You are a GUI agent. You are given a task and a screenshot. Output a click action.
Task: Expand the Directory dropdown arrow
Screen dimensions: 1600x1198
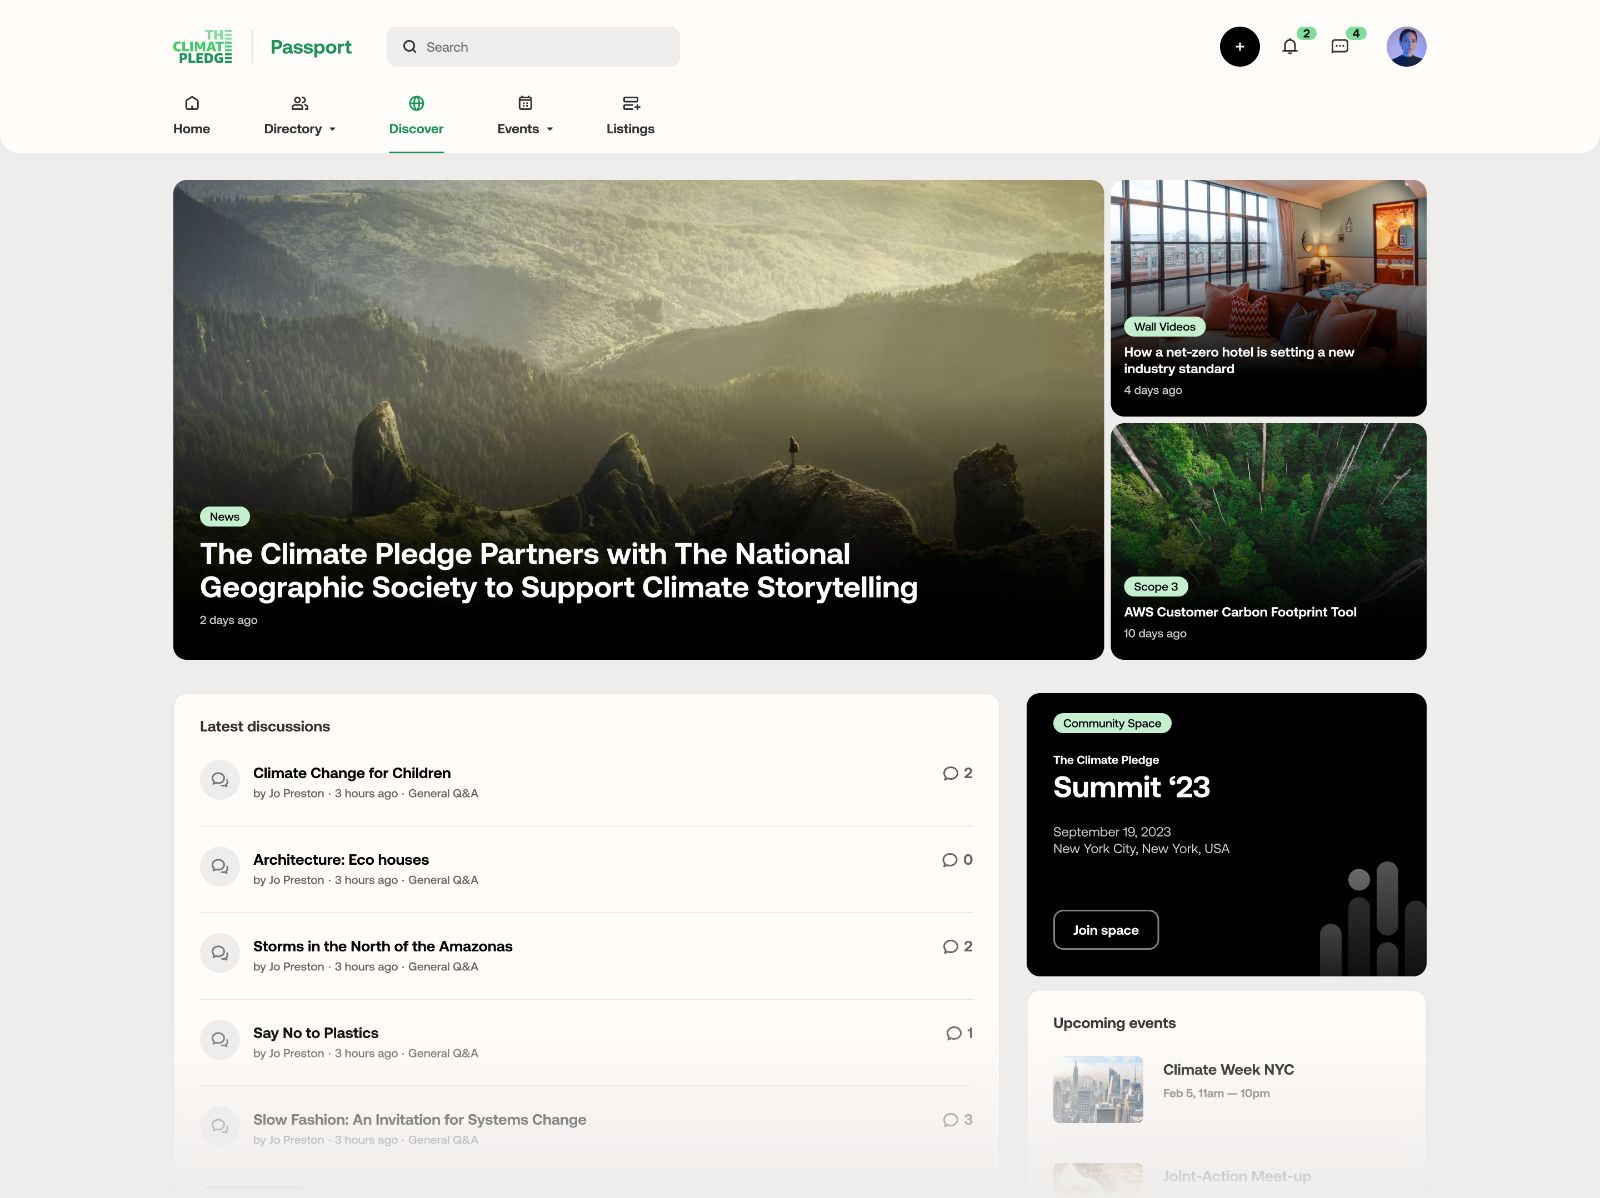[x=333, y=129]
